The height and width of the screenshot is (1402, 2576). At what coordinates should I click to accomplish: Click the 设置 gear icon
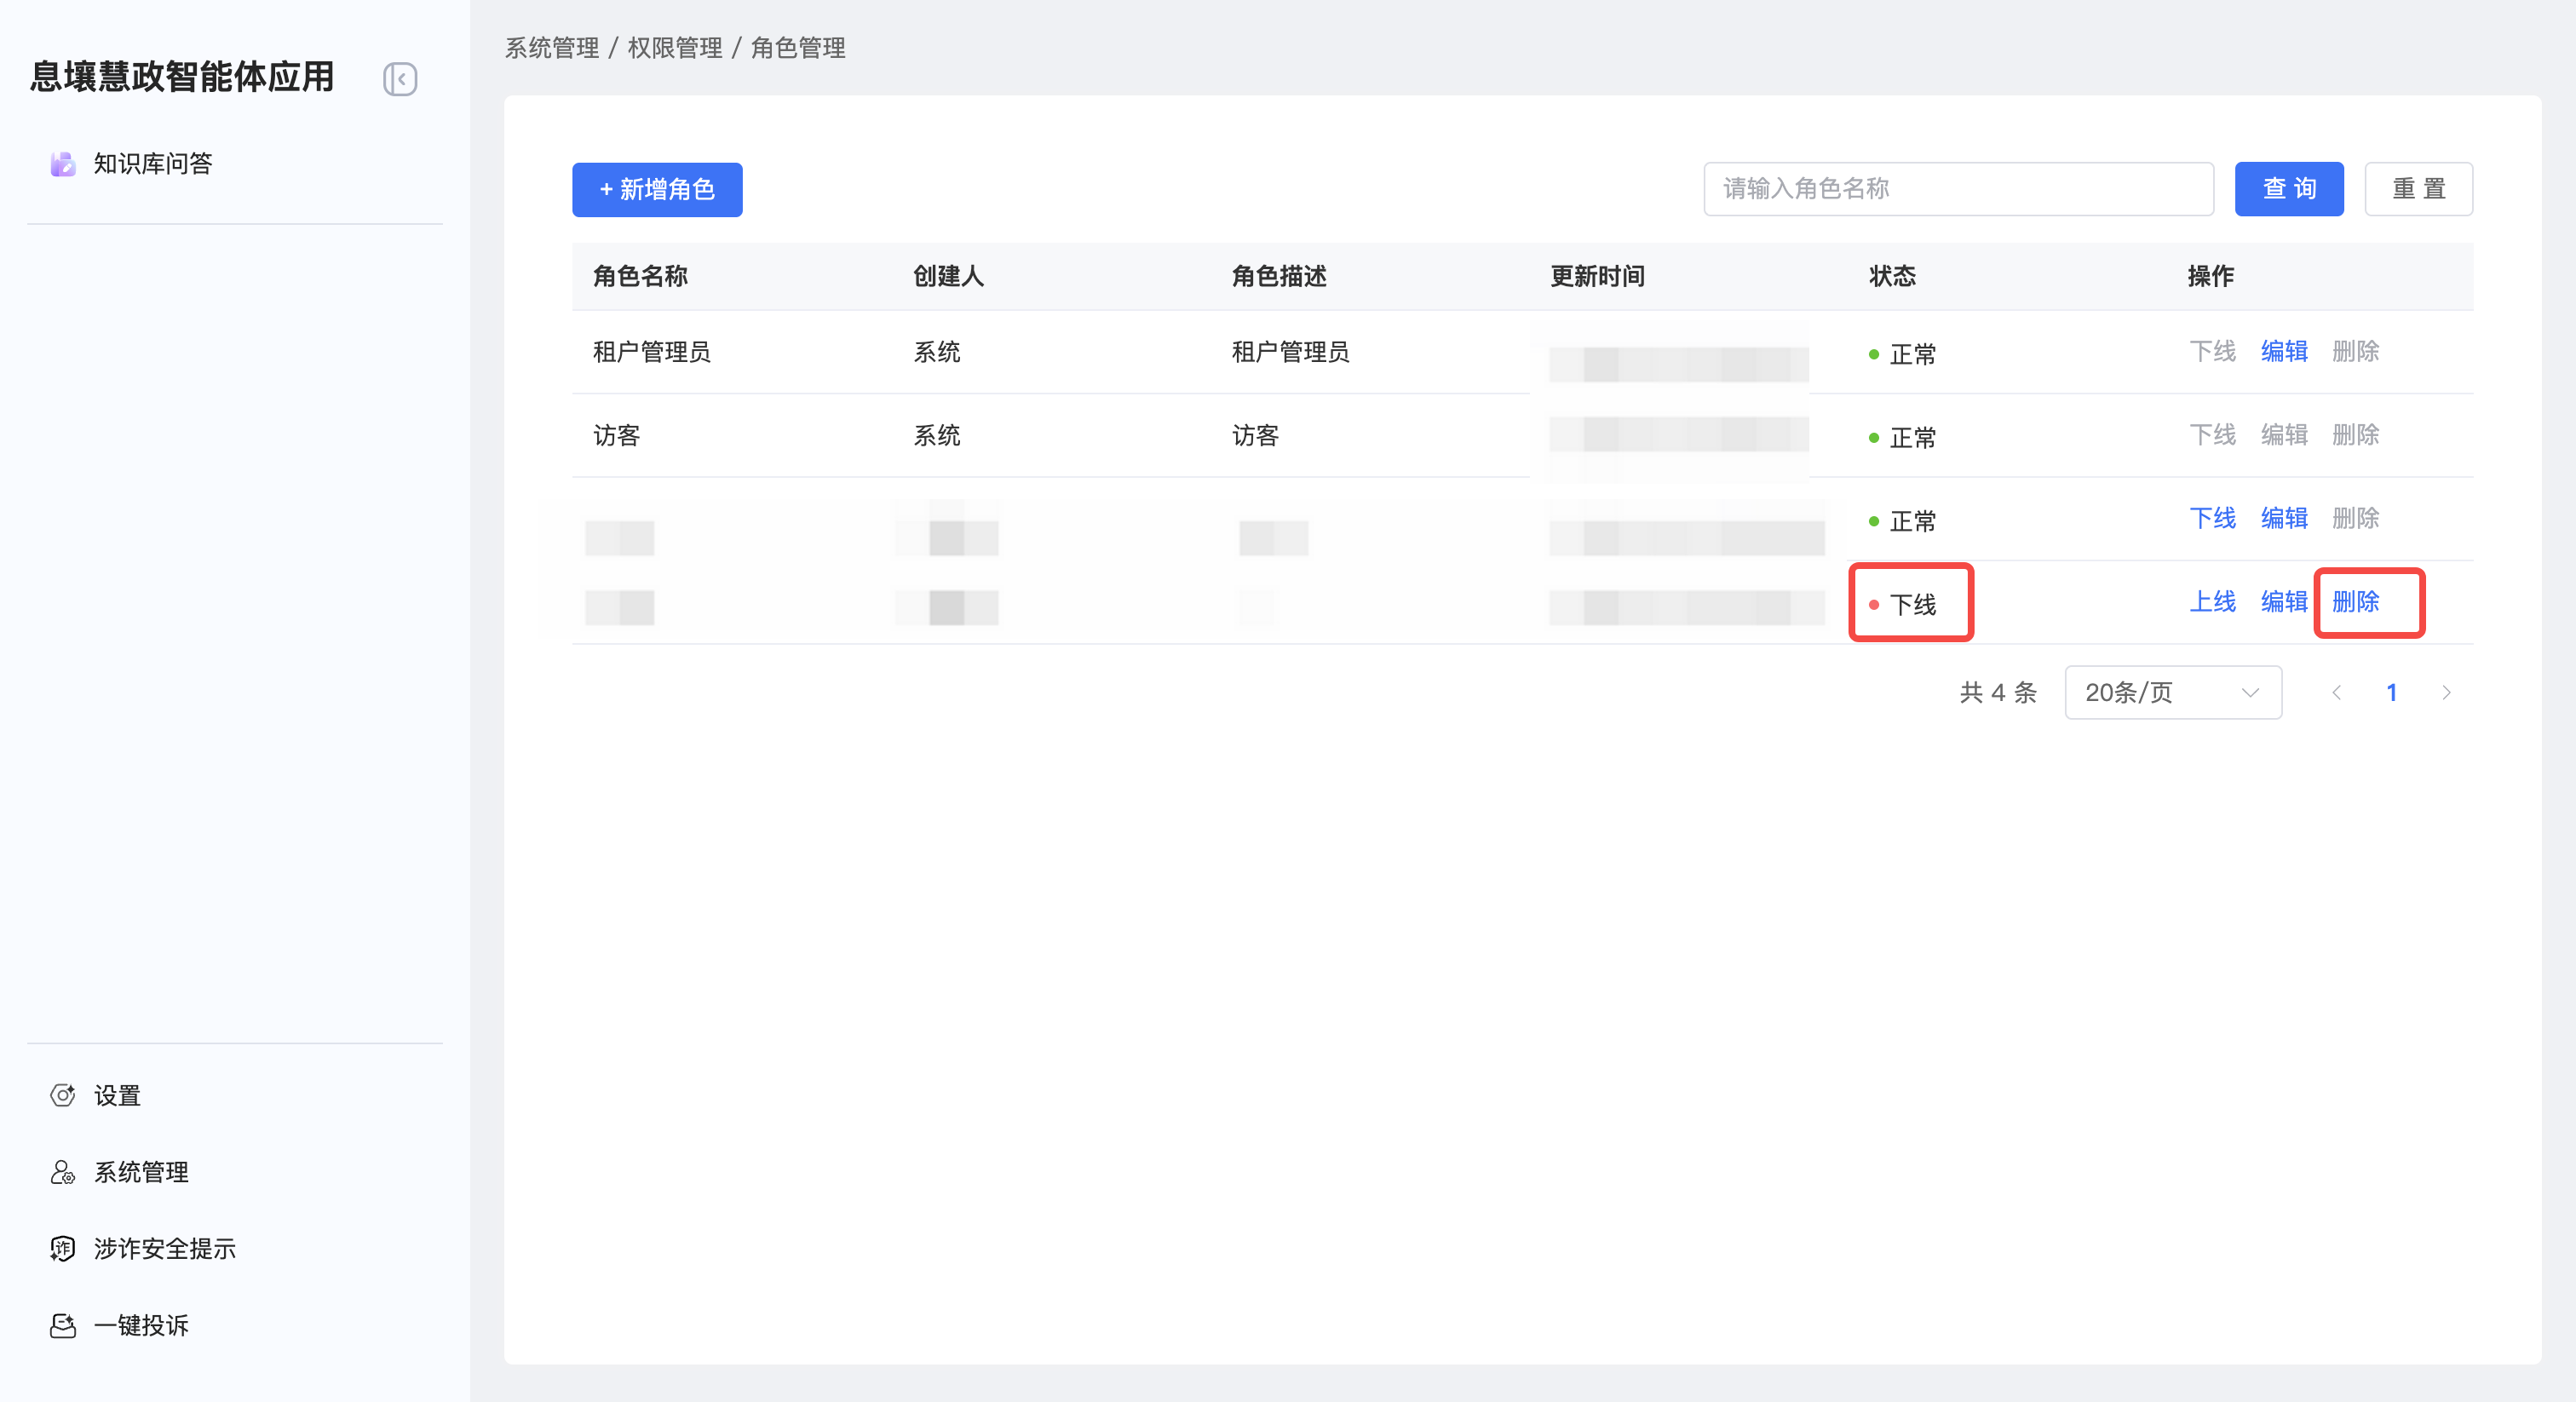tap(63, 1095)
